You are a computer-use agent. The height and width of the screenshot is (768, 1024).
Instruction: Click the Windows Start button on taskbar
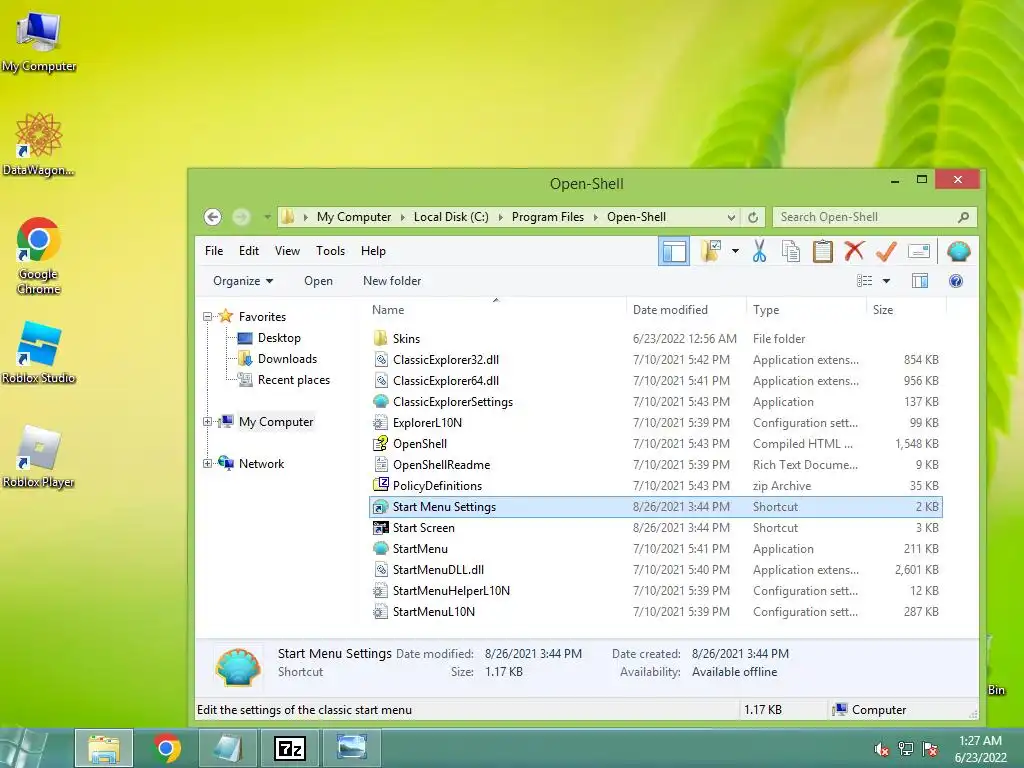(x=25, y=748)
